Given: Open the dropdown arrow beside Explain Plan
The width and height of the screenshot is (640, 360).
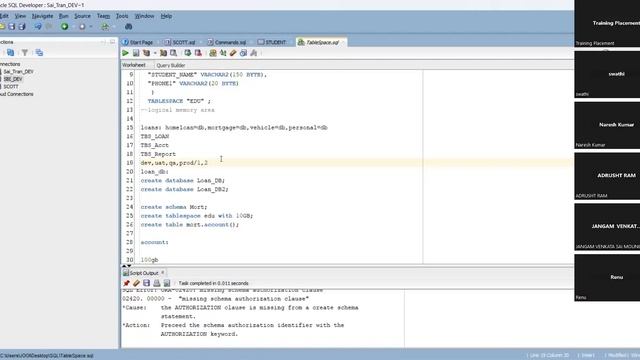Looking at the screenshot, I should pos(155,53).
